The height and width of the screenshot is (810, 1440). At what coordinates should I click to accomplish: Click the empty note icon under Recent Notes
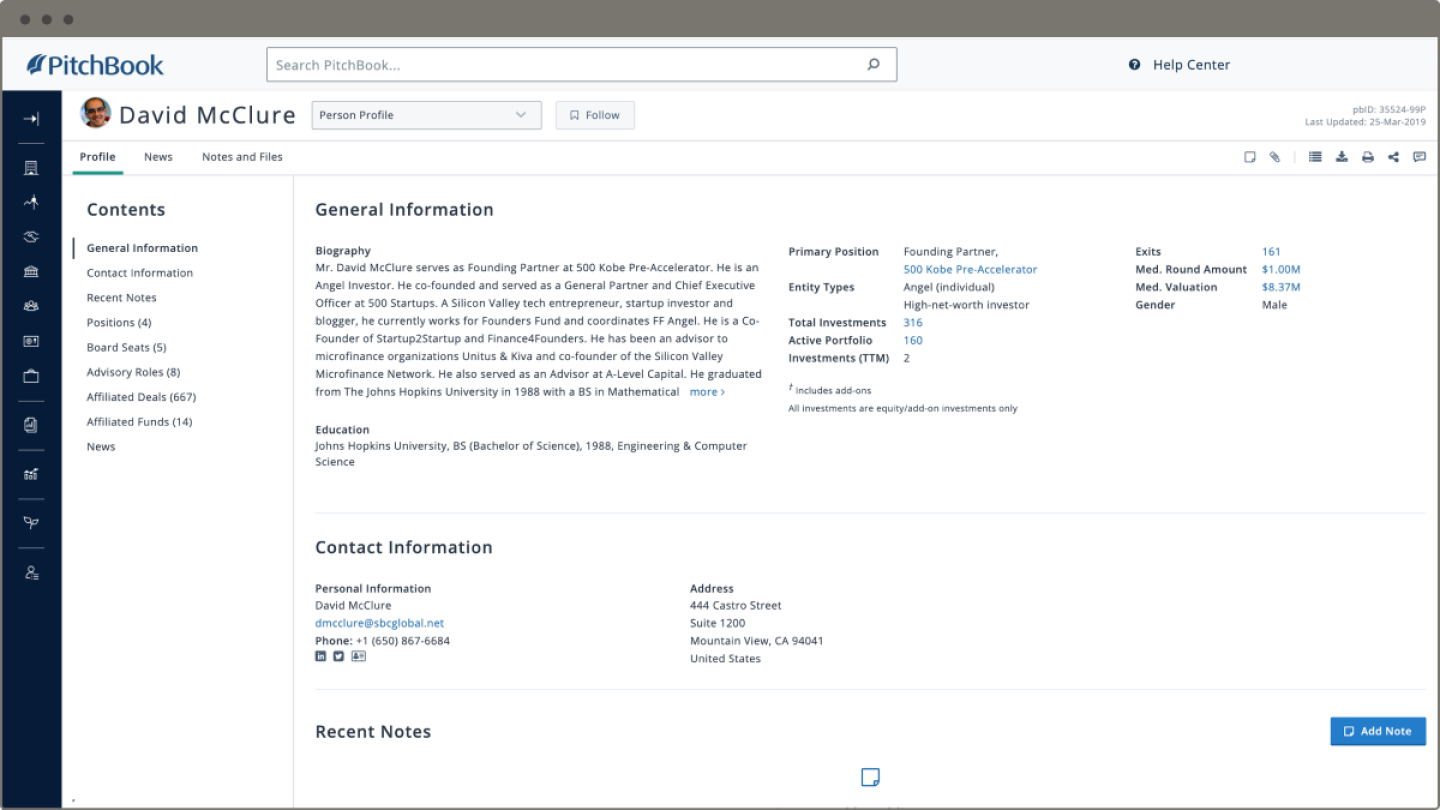pyautogui.click(x=870, y=777)
